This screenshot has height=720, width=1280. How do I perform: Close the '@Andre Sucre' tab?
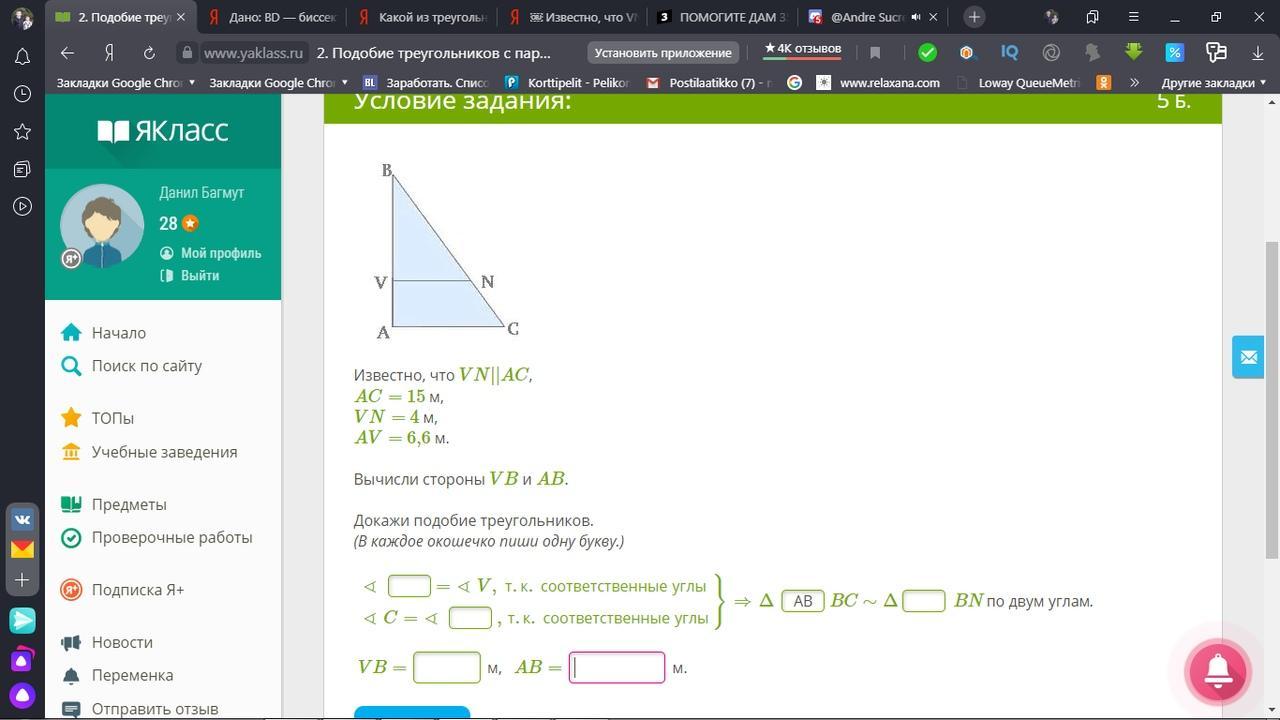click(x=934, y=17)
